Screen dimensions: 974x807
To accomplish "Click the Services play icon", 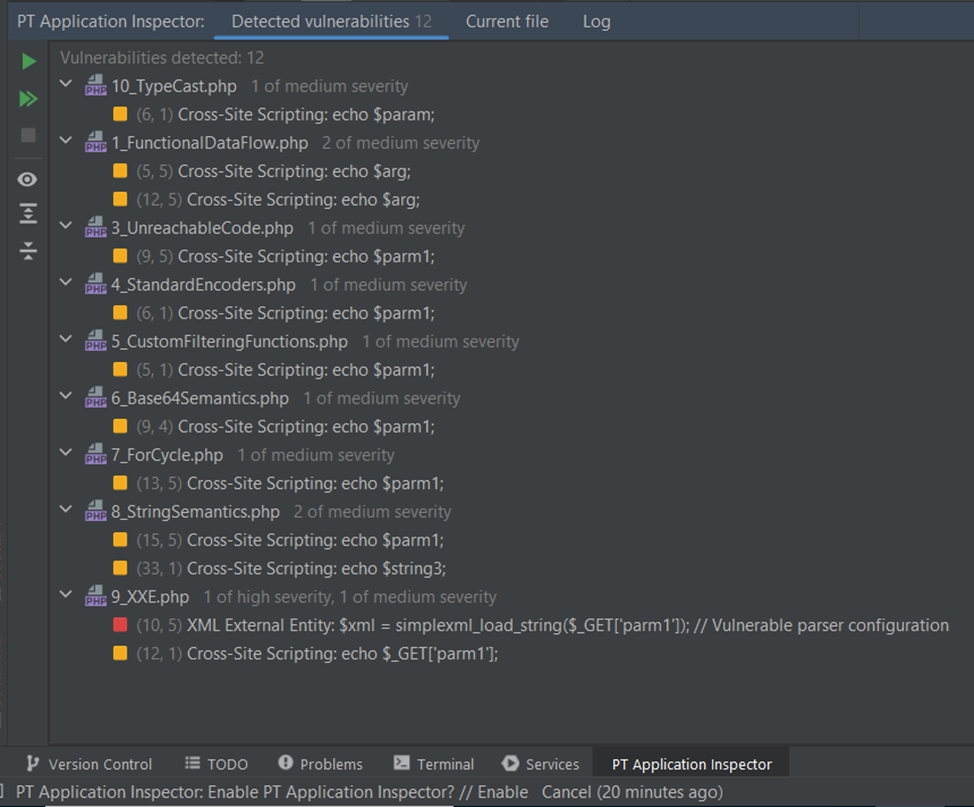I will [511, 764].
